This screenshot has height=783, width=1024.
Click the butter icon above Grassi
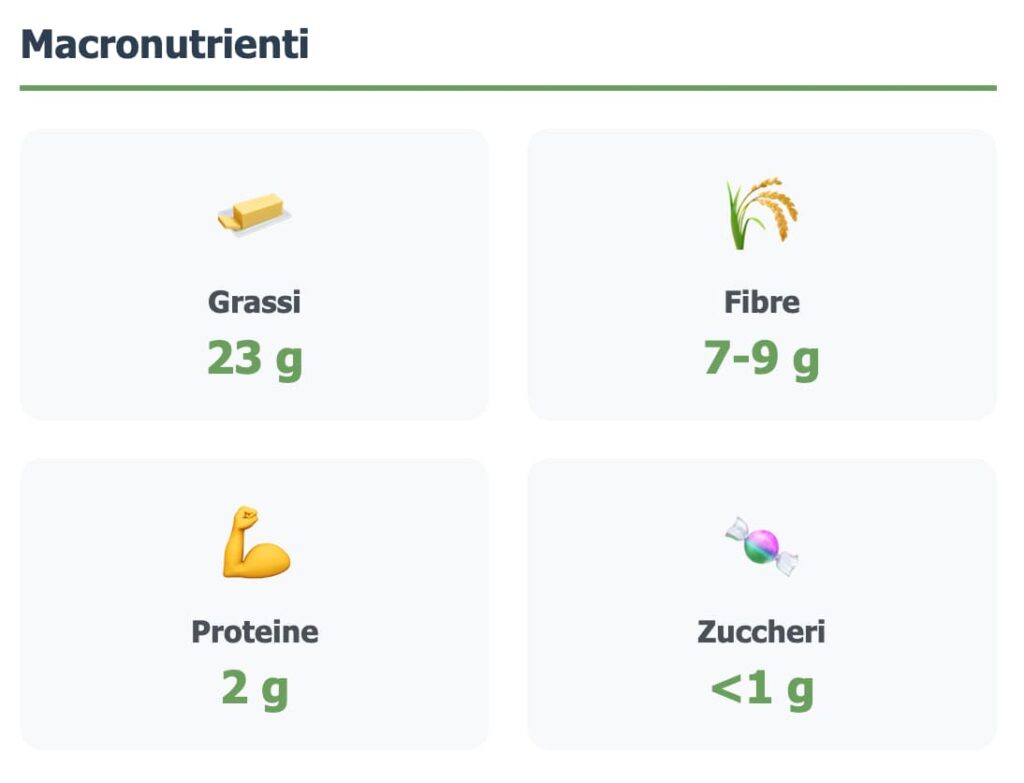pos(254,213)
